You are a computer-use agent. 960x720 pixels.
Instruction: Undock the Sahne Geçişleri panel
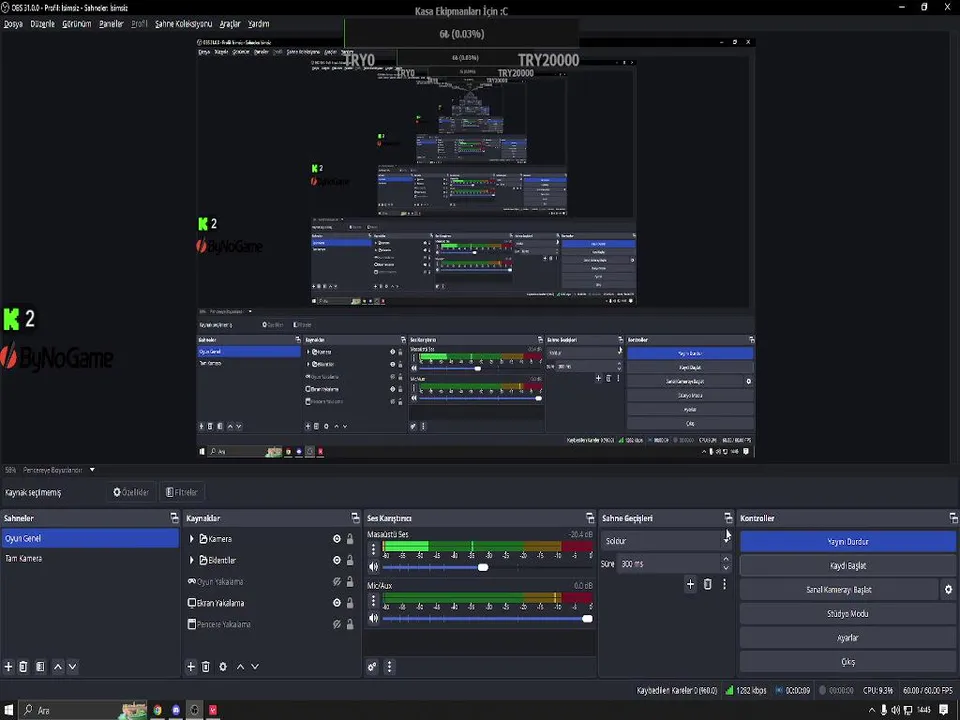(x=728, y=518)
